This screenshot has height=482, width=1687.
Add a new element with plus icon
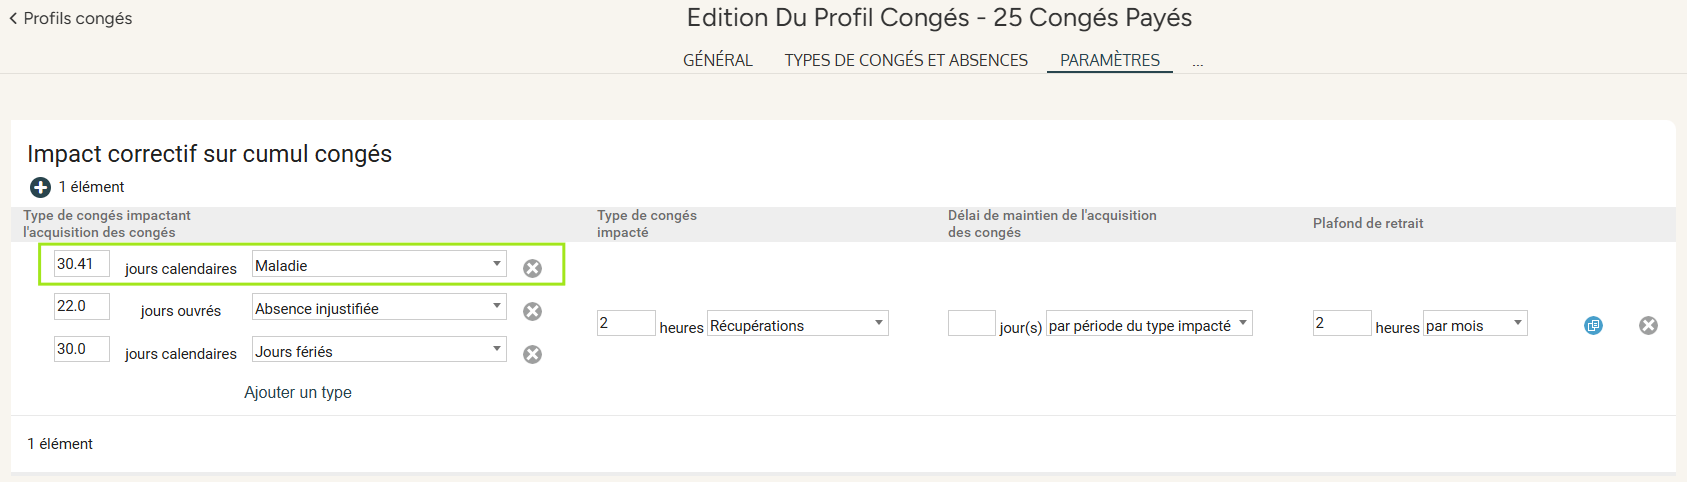pos(40,187)
